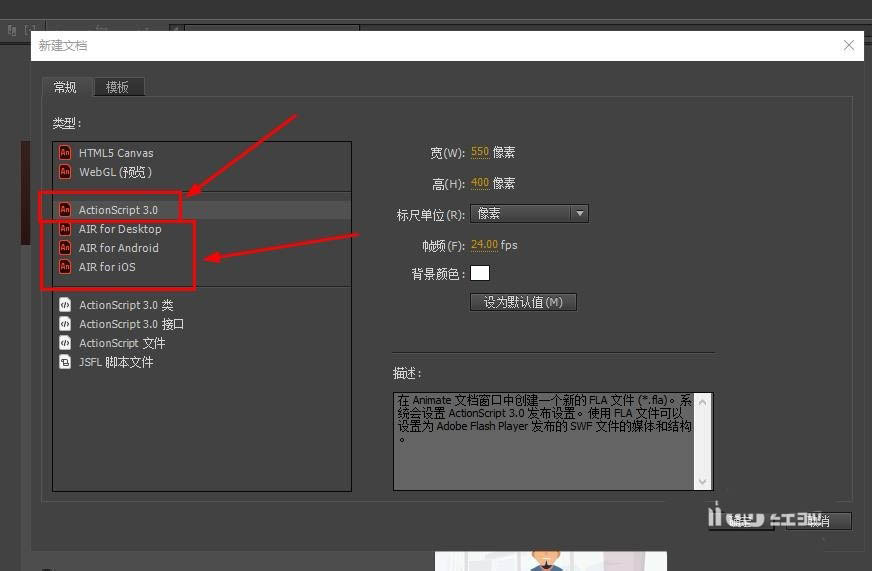Screen dimensions: 872x571
Task: Select ActionScript 3.0 接口 entry
Action: (x=202, y=324)
